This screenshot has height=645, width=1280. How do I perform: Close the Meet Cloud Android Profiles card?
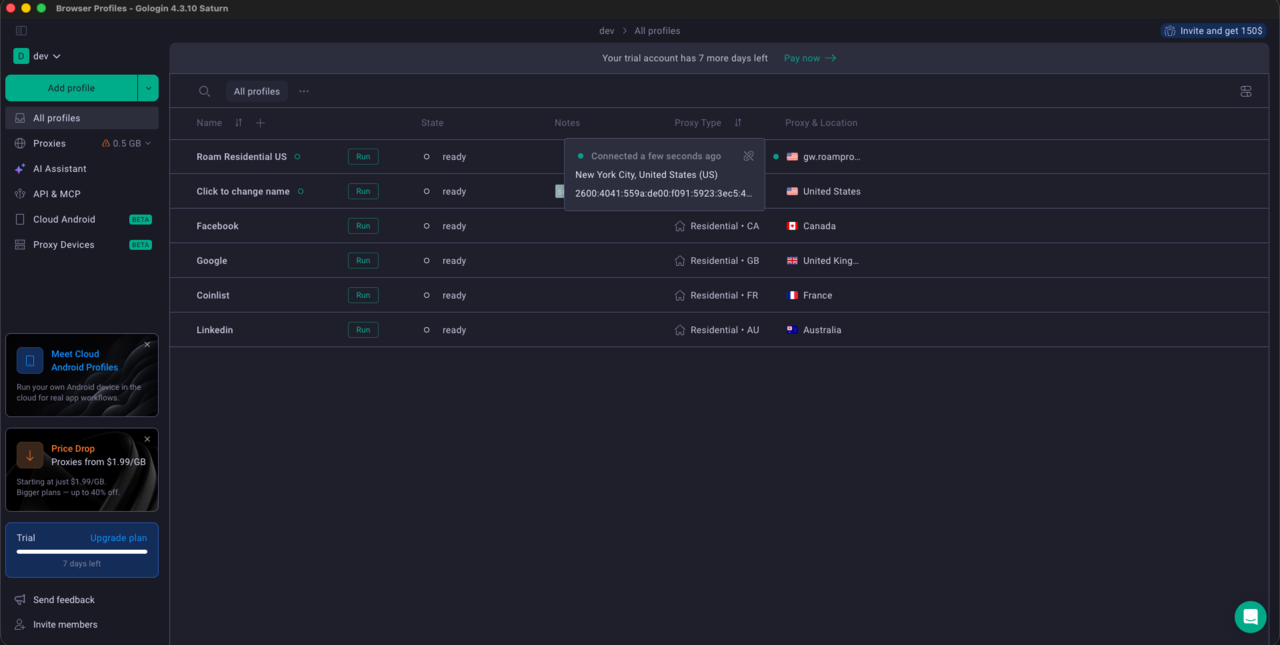point(147,344)
